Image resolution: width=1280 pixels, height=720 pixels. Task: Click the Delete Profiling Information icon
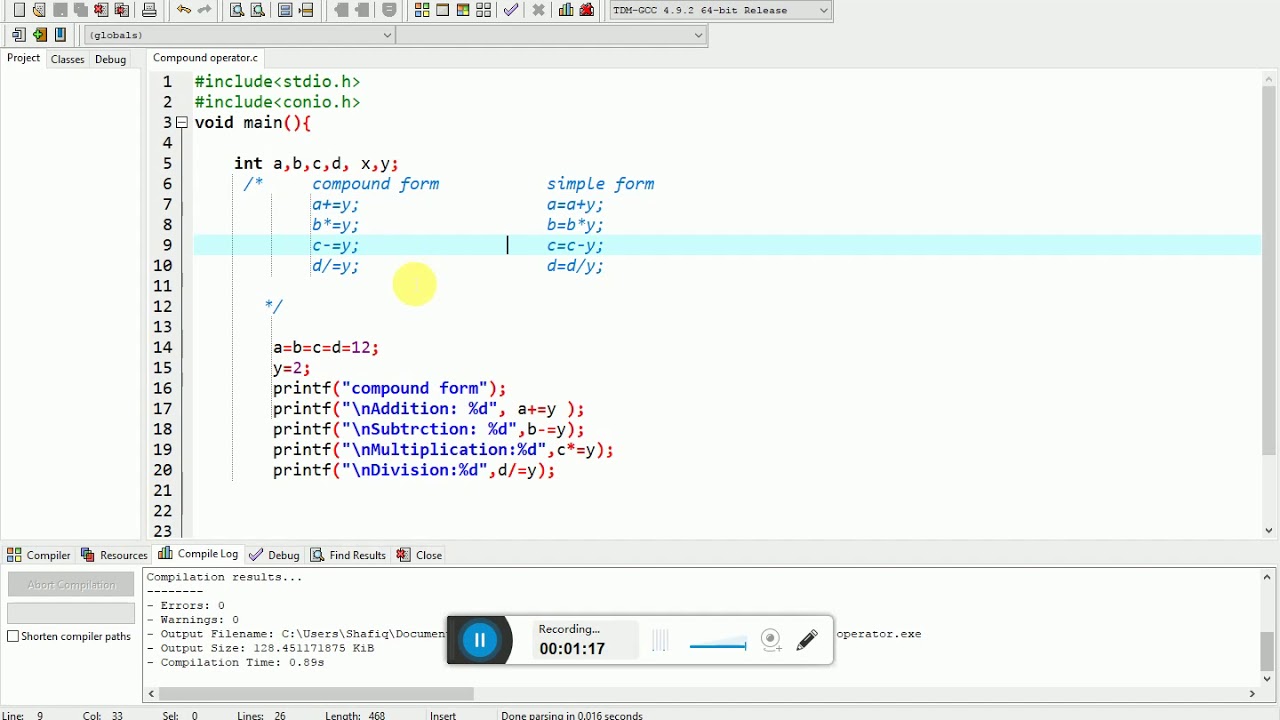pos(587,10)
